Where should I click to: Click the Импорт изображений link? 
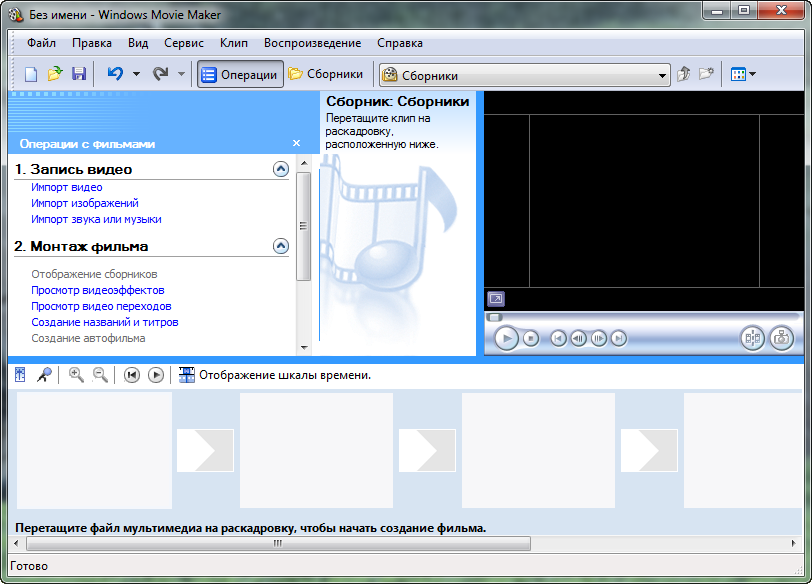(85, 203)
